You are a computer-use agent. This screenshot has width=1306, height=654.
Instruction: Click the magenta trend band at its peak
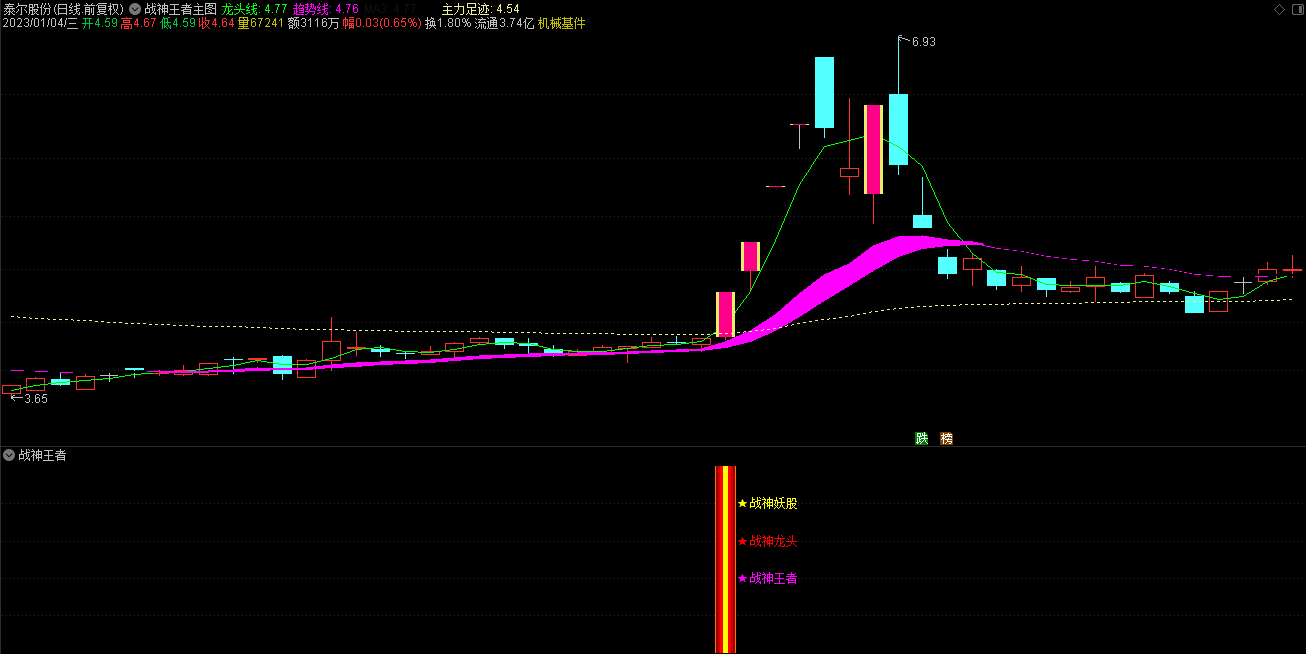(x=910, y=242)
